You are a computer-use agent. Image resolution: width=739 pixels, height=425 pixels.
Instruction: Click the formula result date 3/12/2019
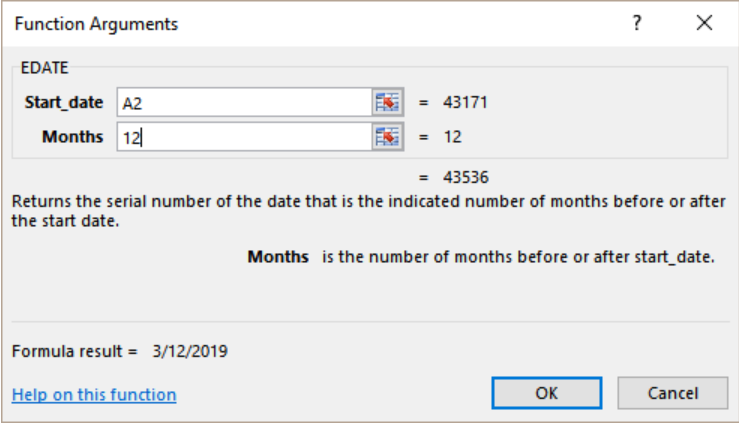point(190,351)
